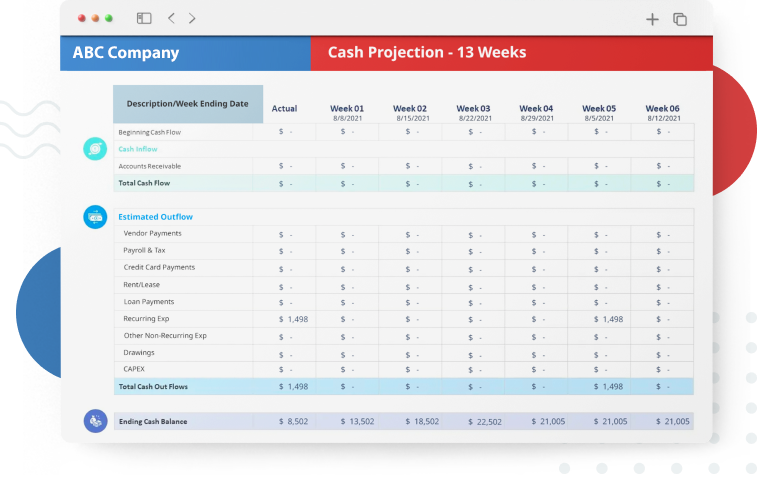Click the blue Estimated Outflow money icon
This screenshot has width=763, height=480.
[95, 217]
